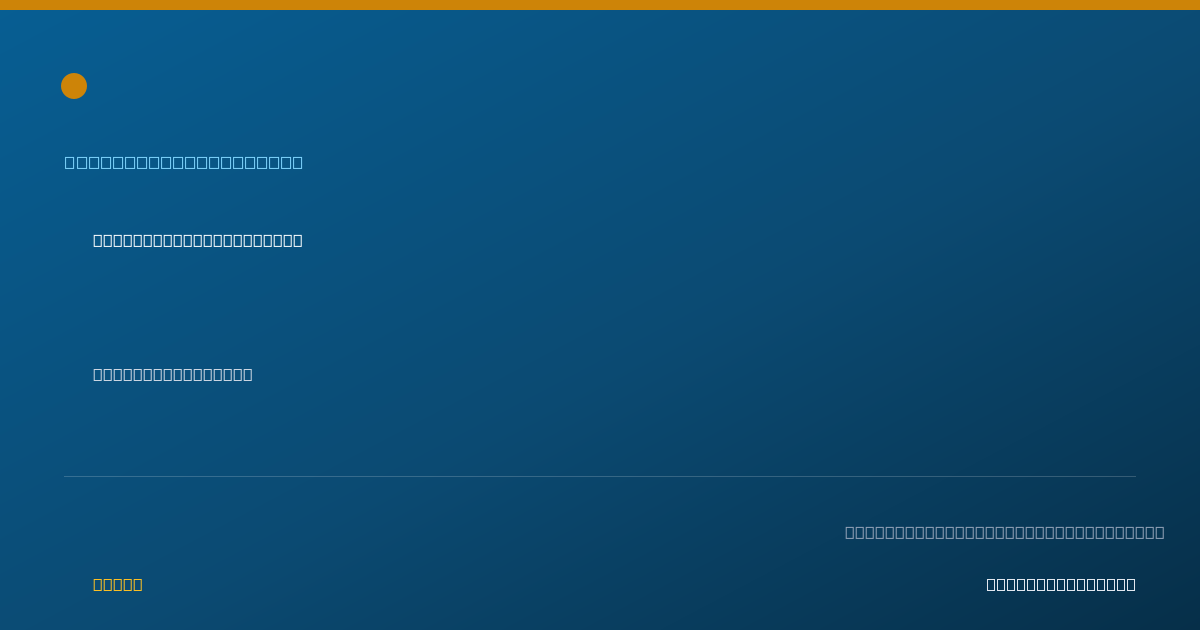Click the white label in the footer
Screen dimensions: 1200x630
pos(1061,584)
